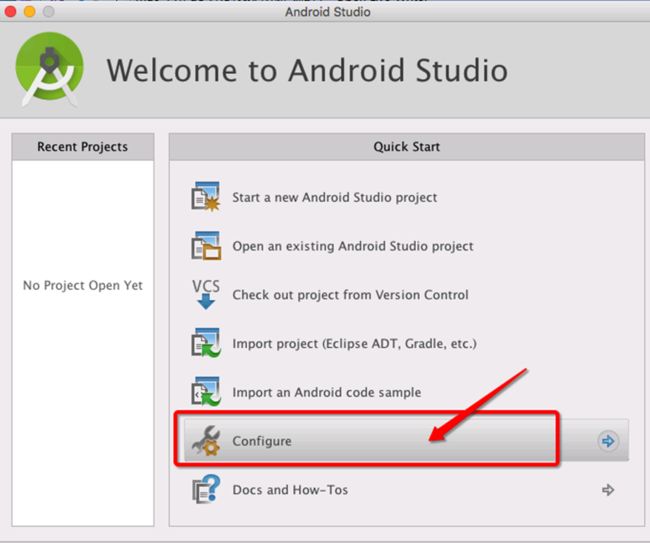Select Check out project from Version Control

tap(350, 295)
